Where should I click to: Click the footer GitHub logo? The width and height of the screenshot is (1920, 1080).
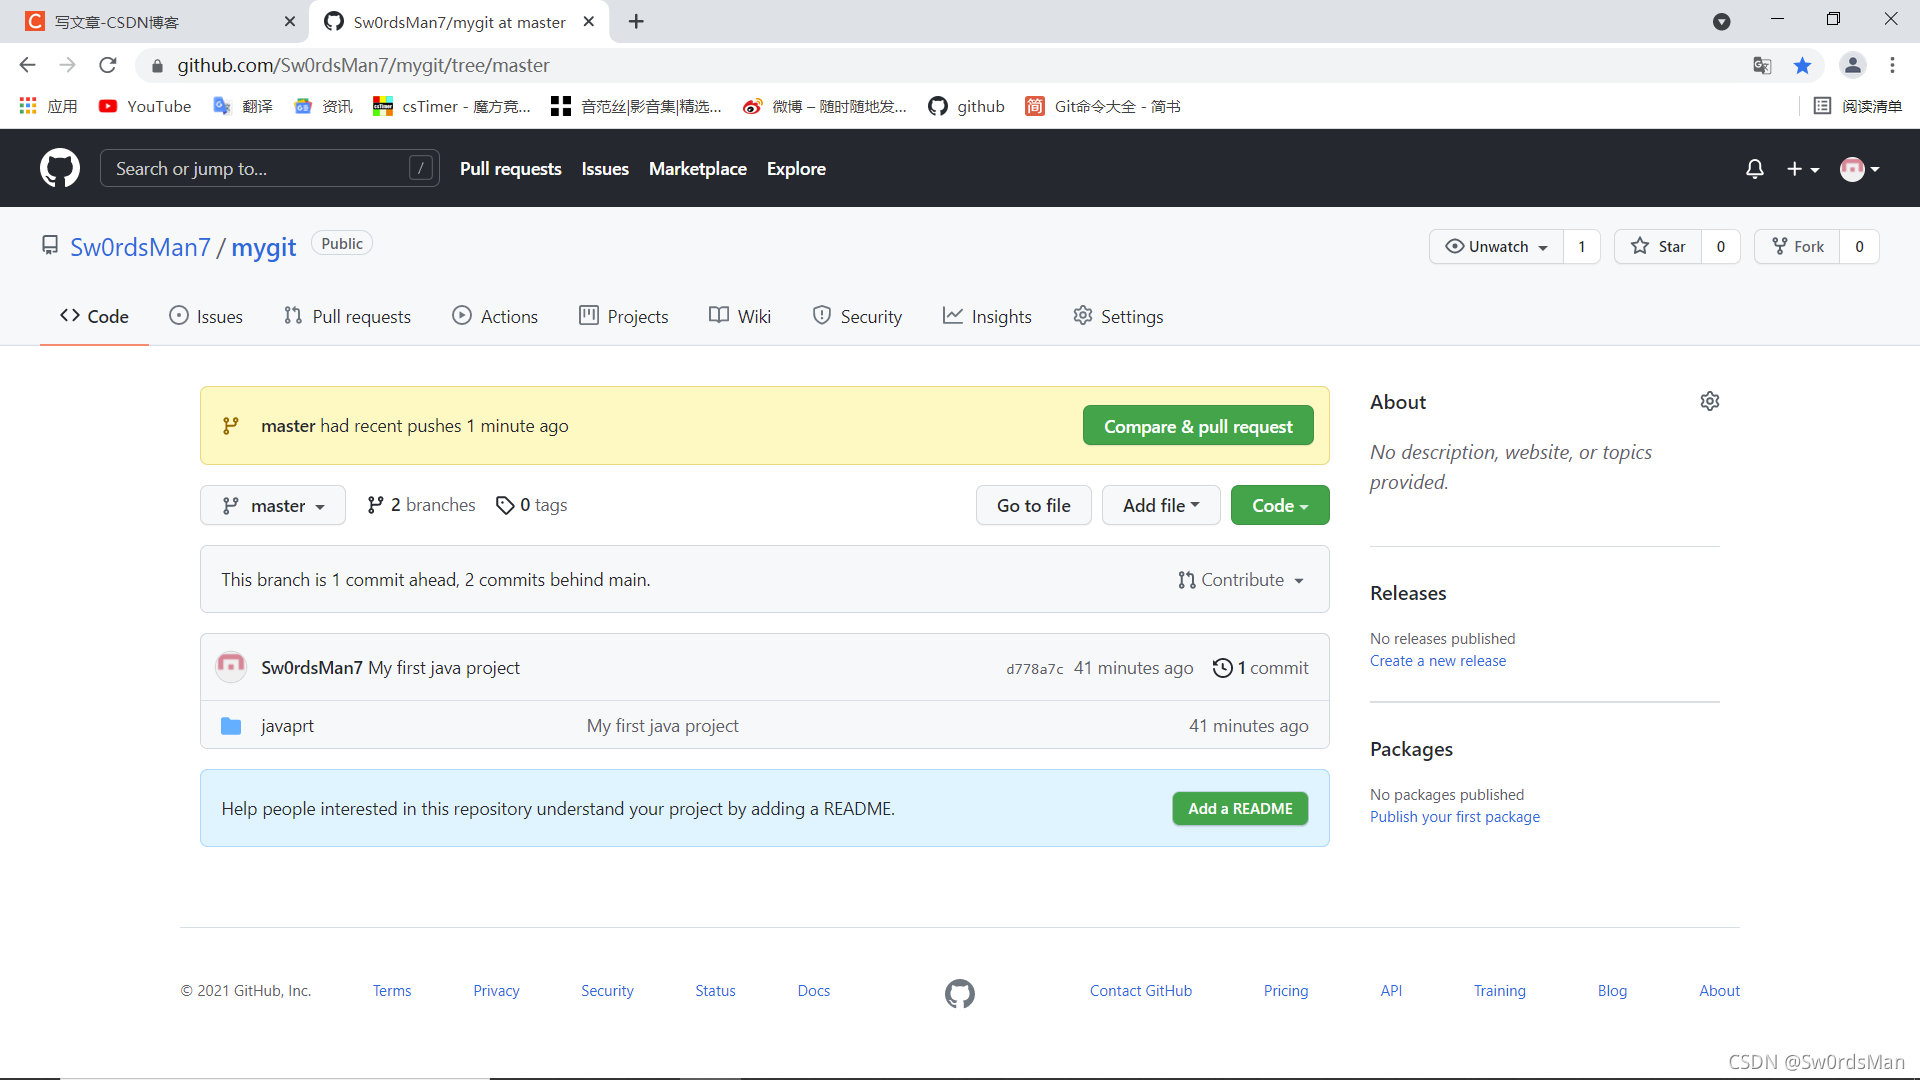pos(960,992)
